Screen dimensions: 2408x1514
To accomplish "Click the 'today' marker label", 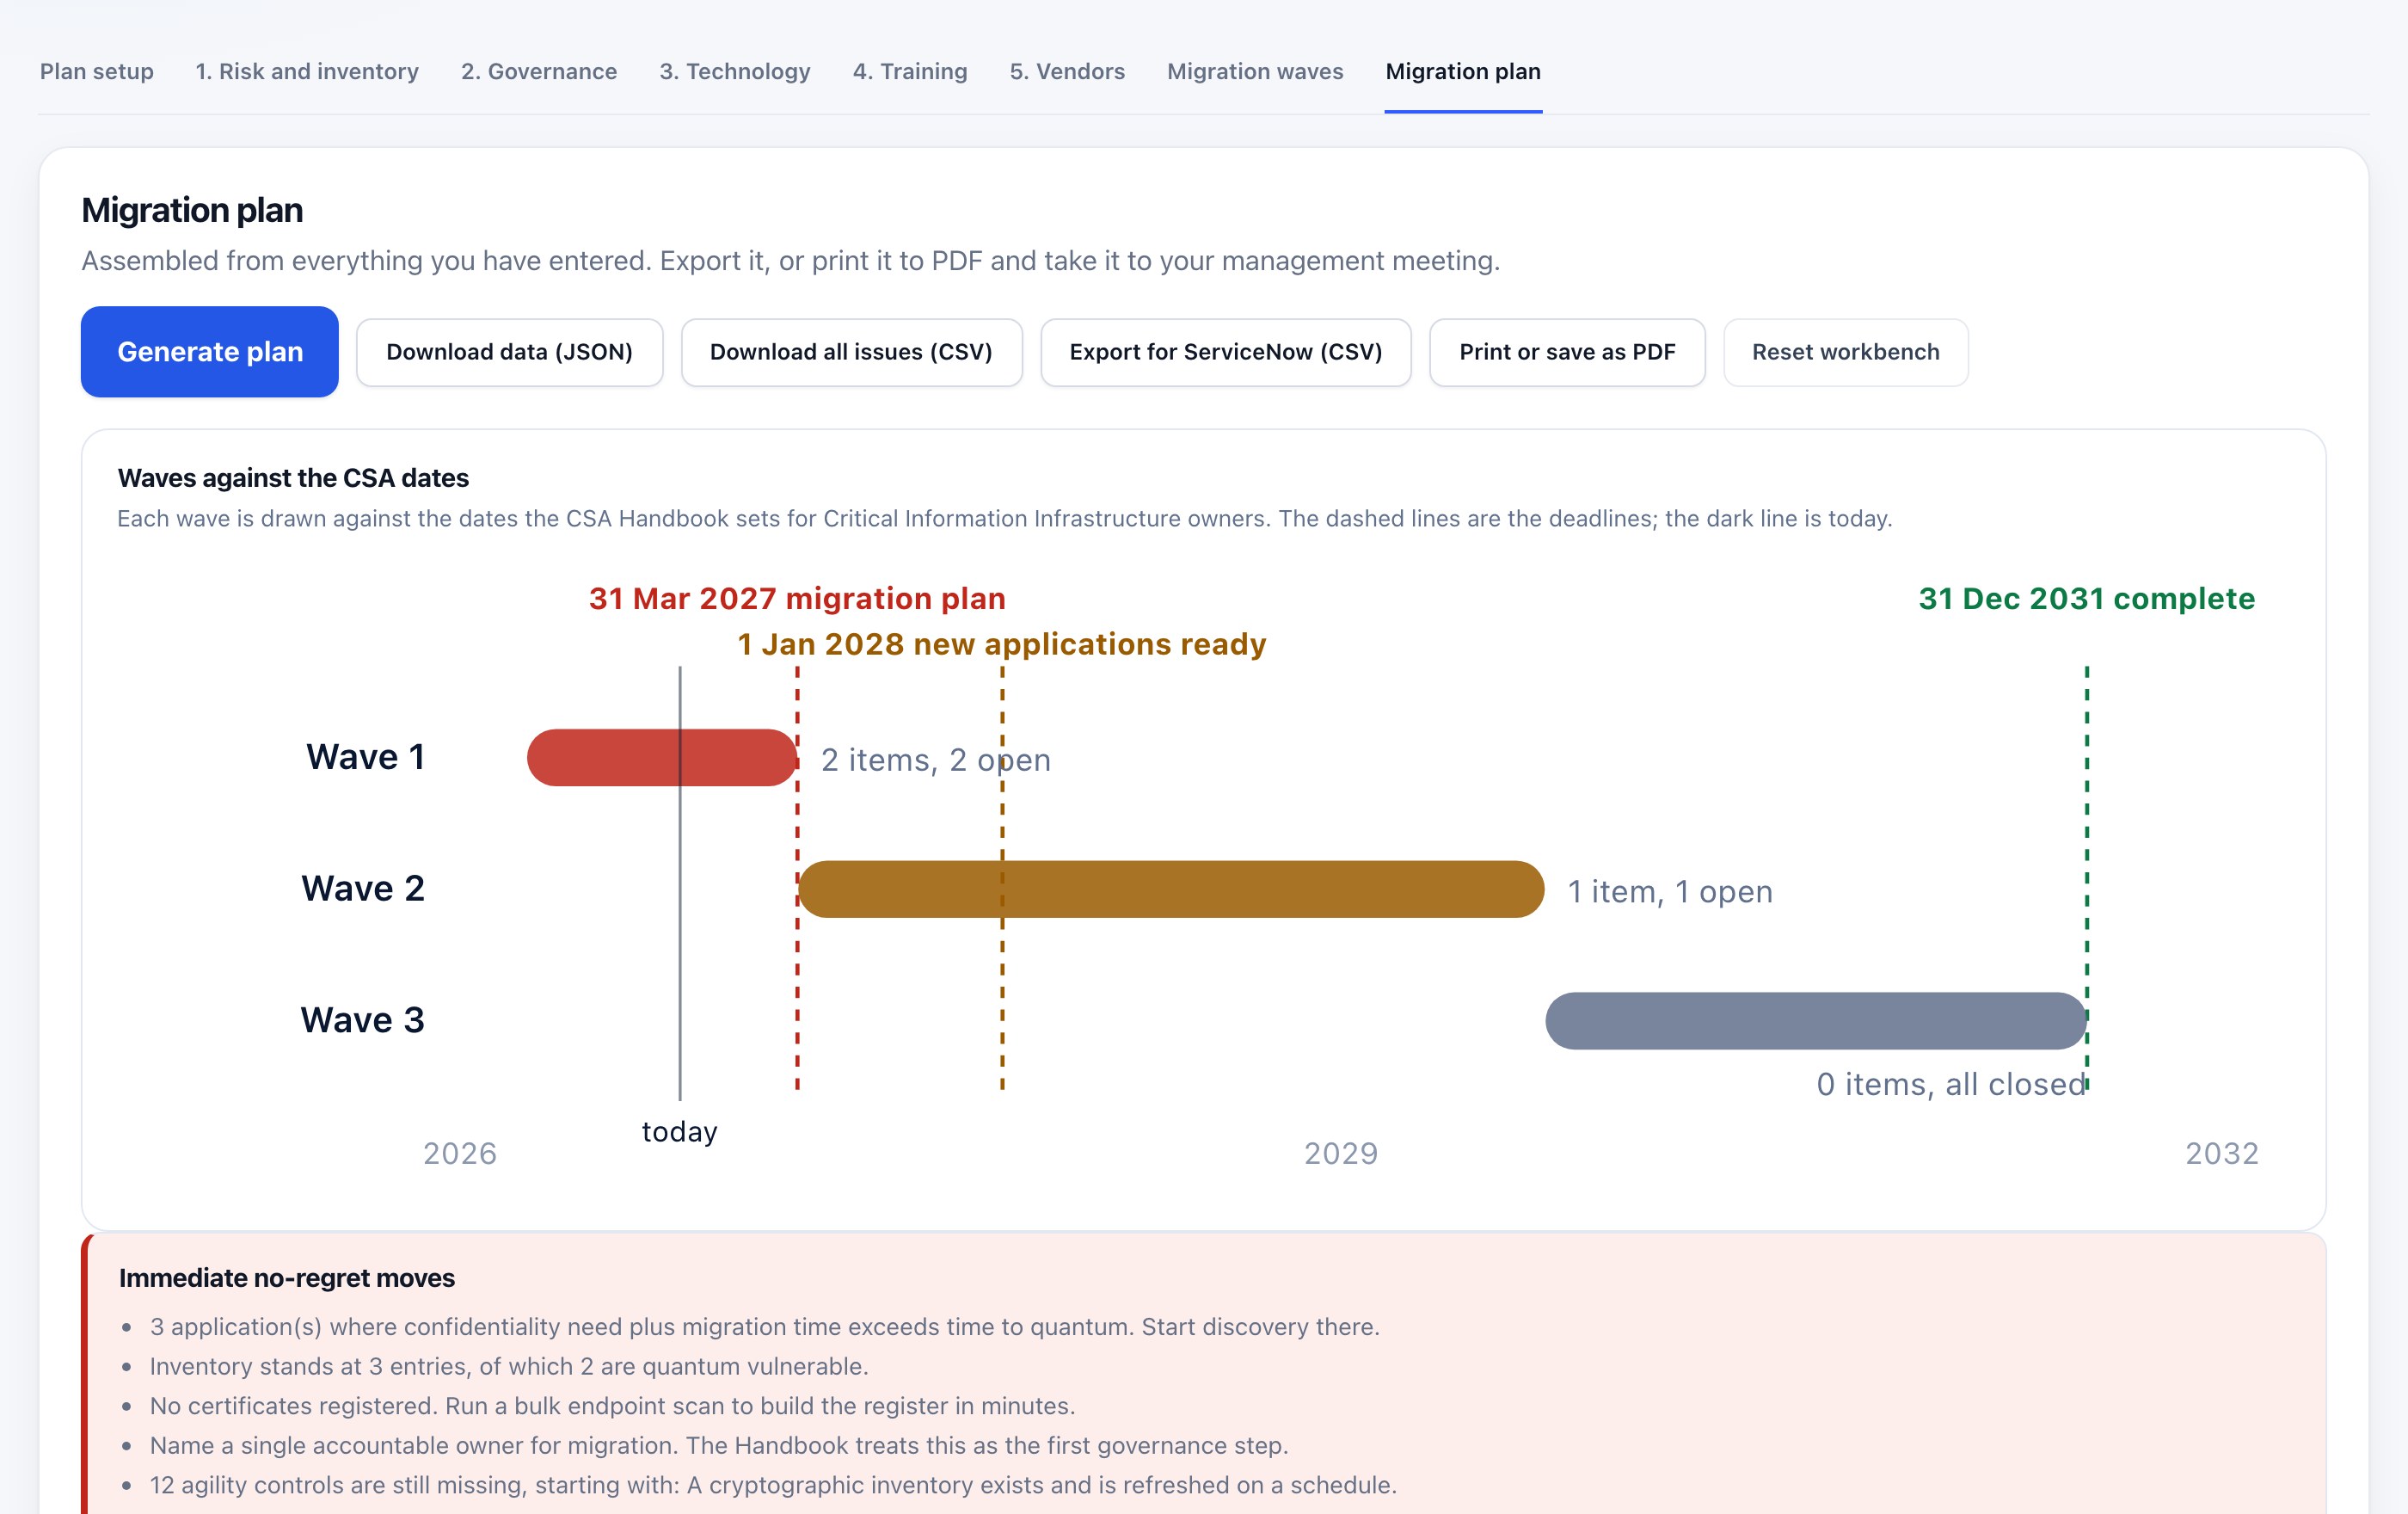I will click(680, 1131).
